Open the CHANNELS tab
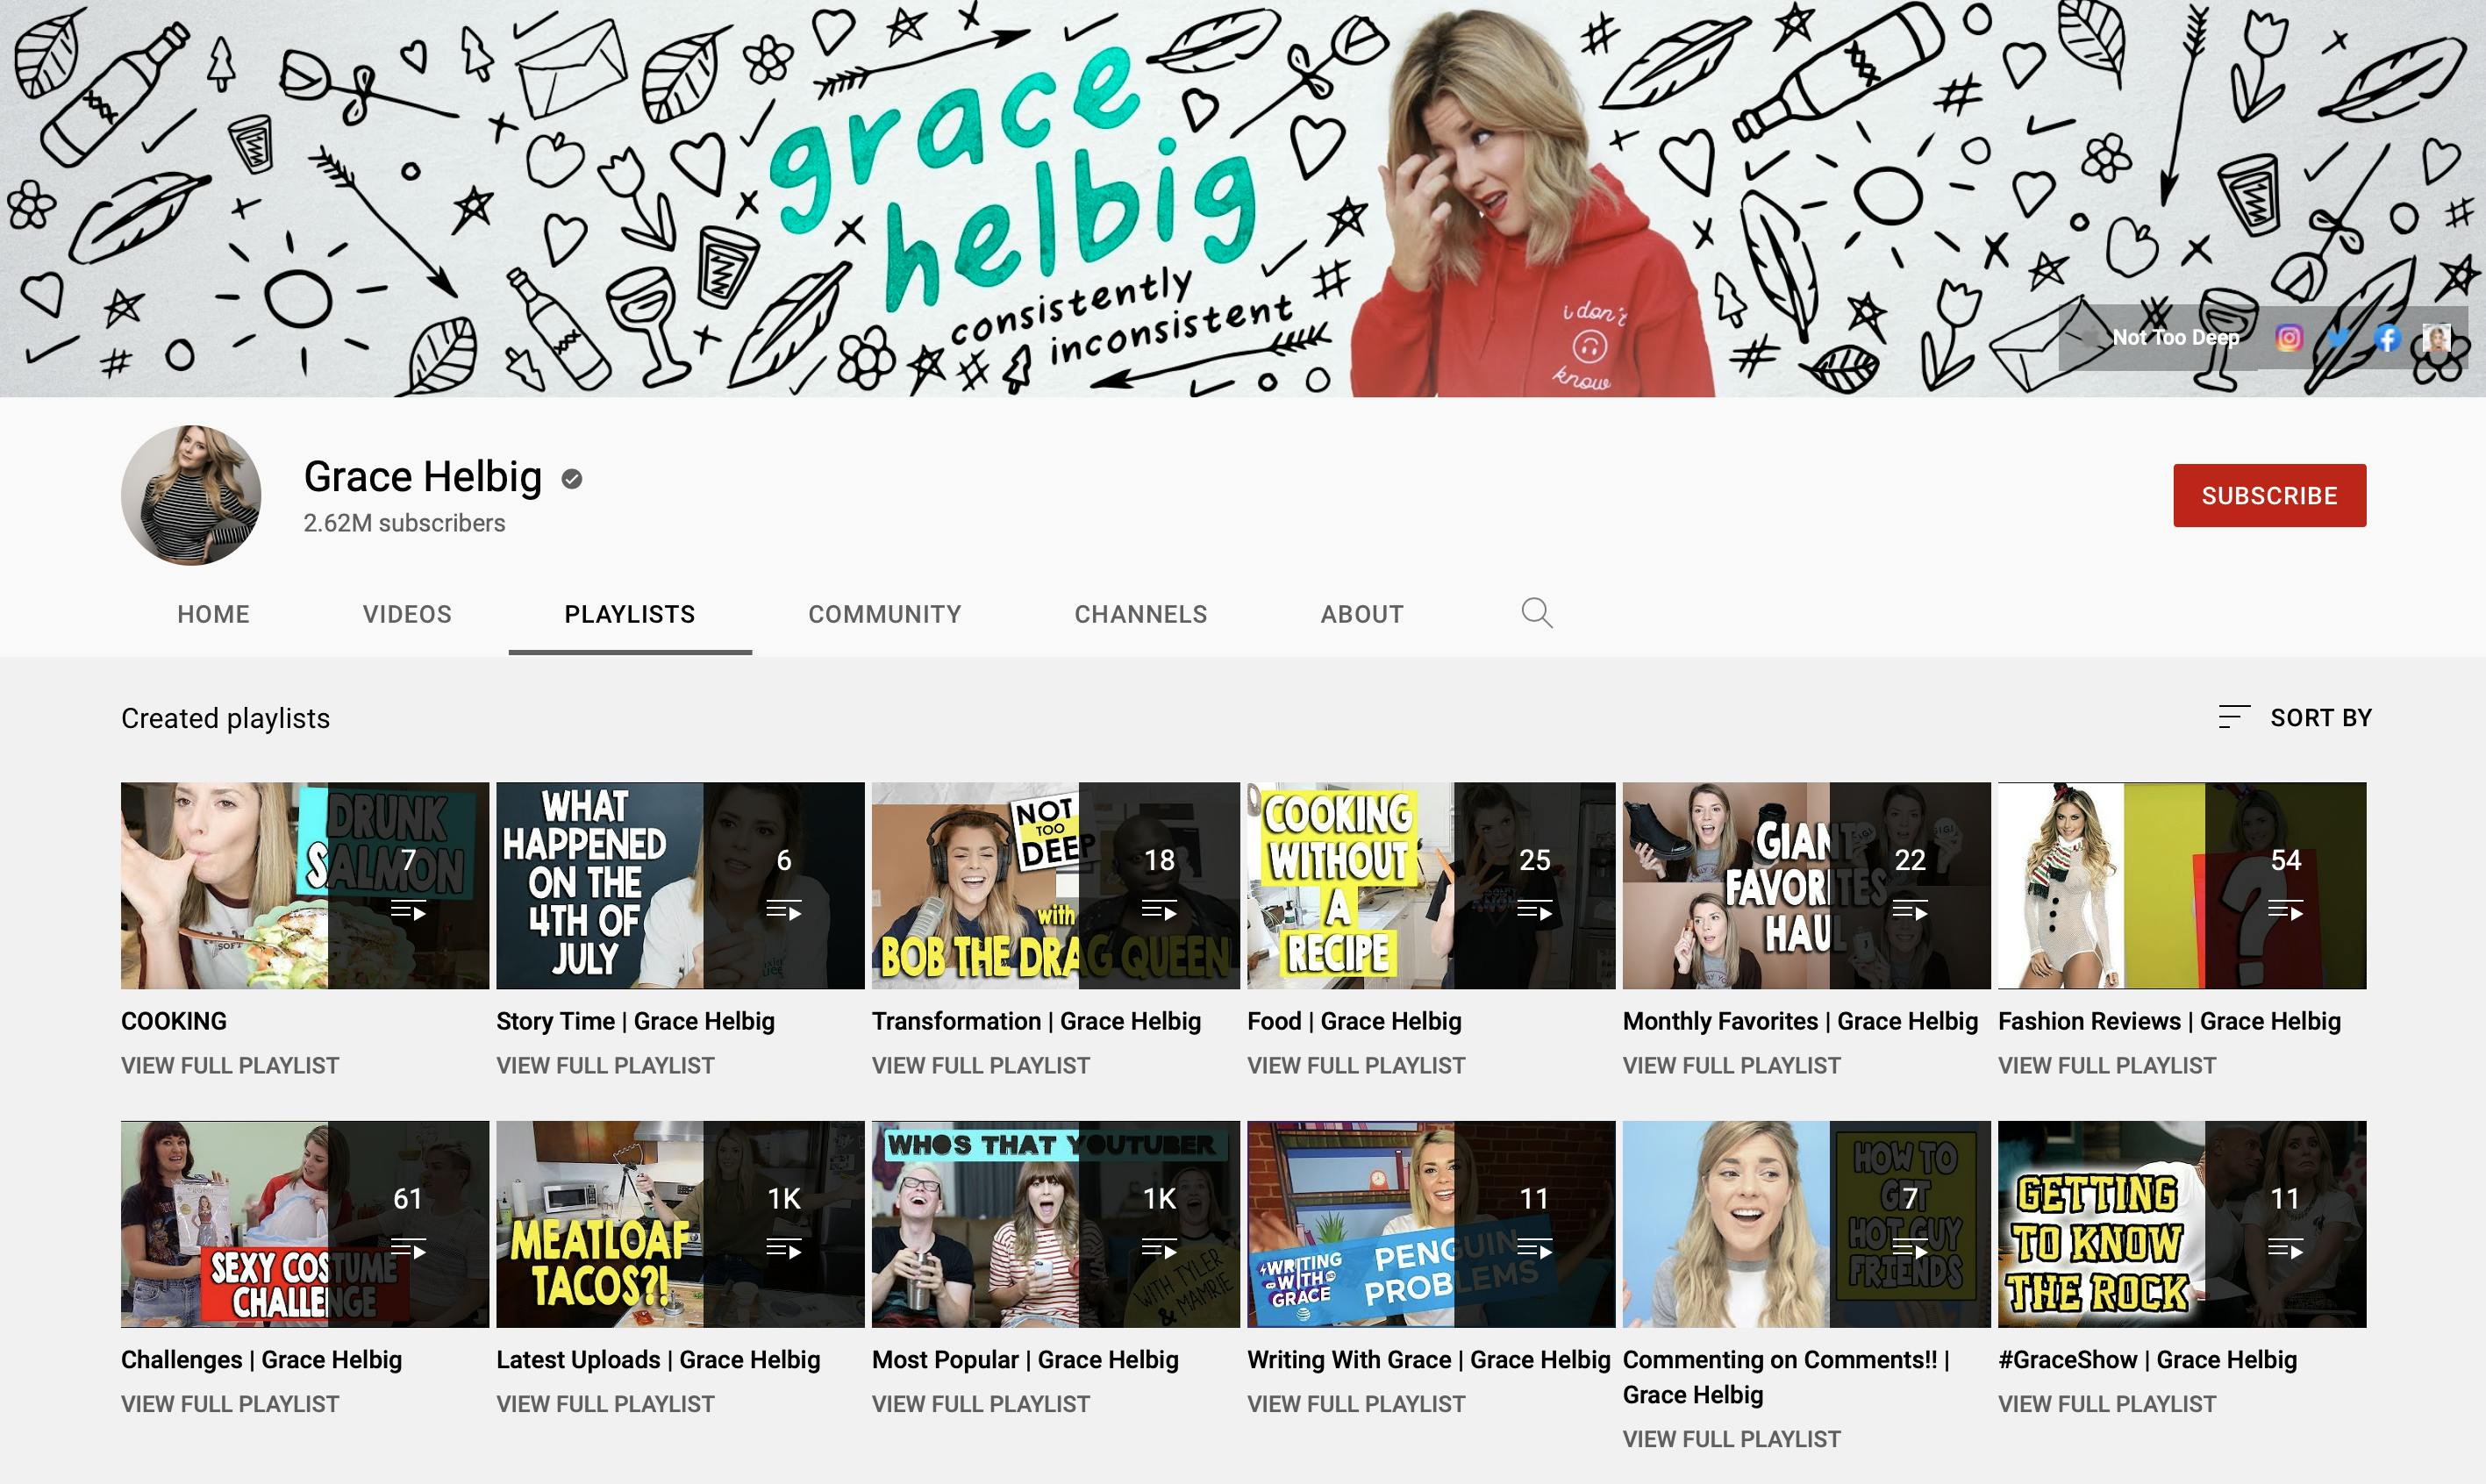This screenshot has width=2486, height=1484. point(1141,613)
